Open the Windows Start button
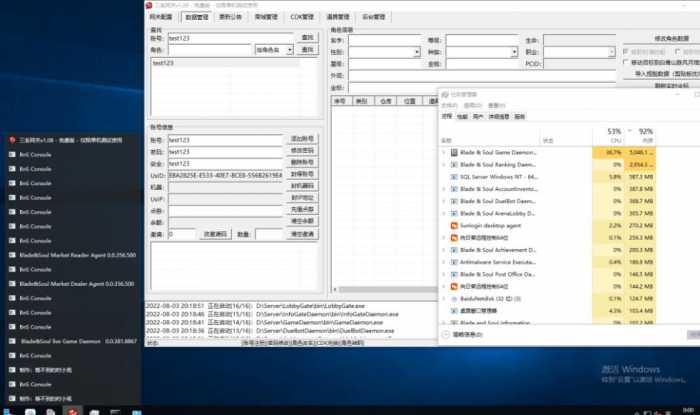Screen dimensions: 700x415 (x=8, y=411)
